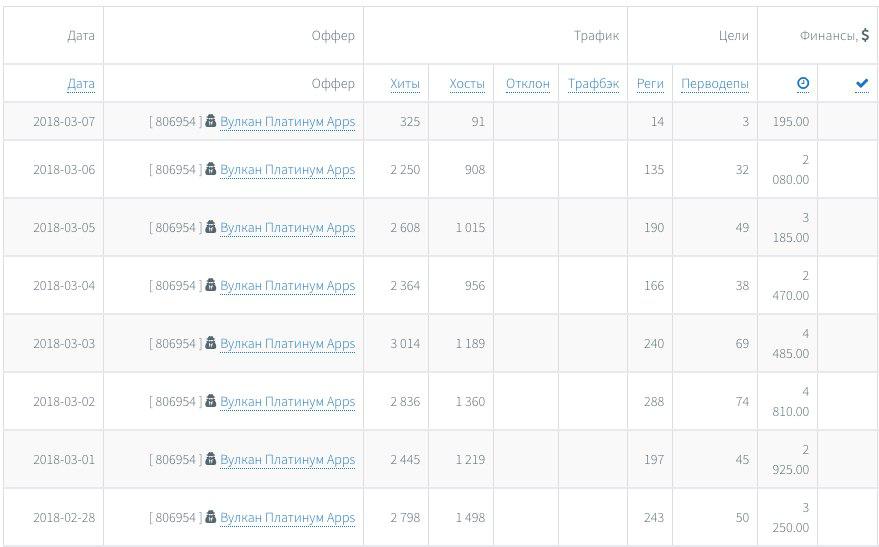Sort by the Трафбэк column
Viewport: 879px width, 547px height.
[x=593, y=84]
